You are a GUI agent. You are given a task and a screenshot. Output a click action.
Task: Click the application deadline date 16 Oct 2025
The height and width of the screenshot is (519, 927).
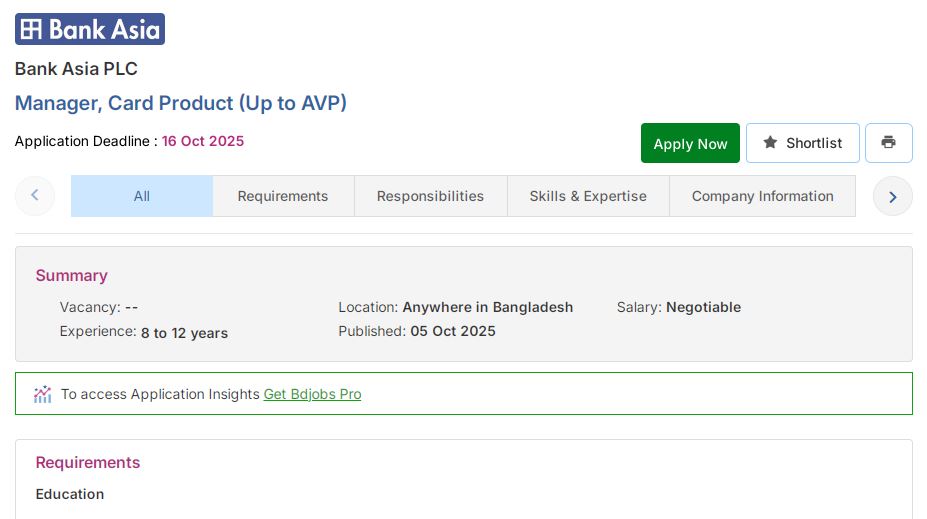click(203, 141)
